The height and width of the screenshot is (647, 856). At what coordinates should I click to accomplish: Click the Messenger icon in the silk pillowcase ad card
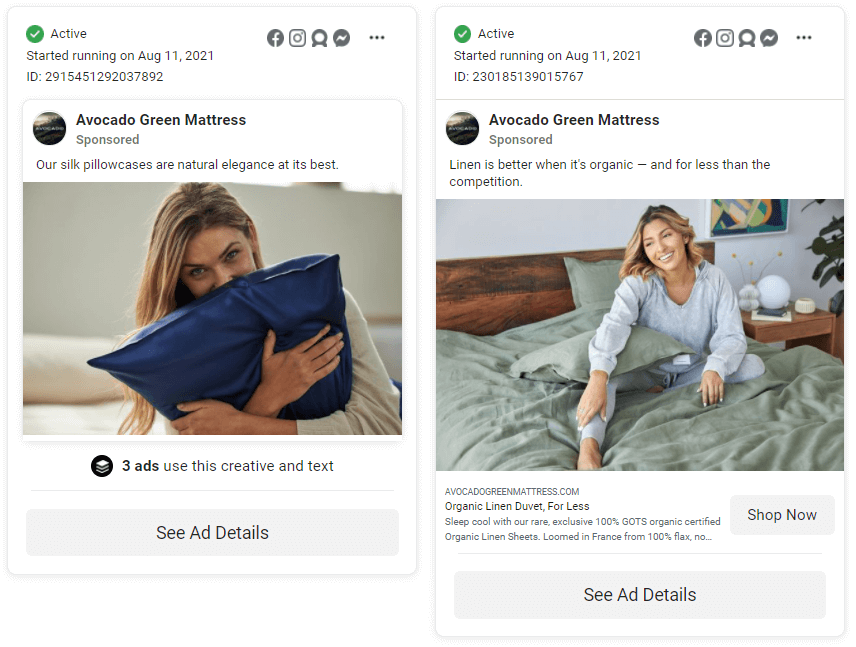point(342,38)
